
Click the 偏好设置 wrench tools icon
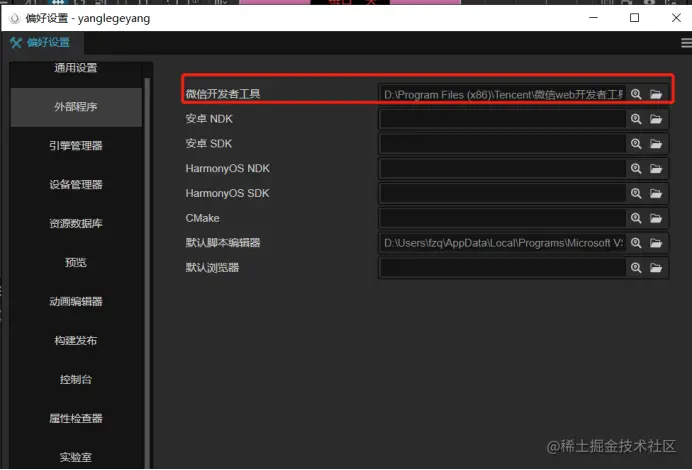[x=16, y=43]
